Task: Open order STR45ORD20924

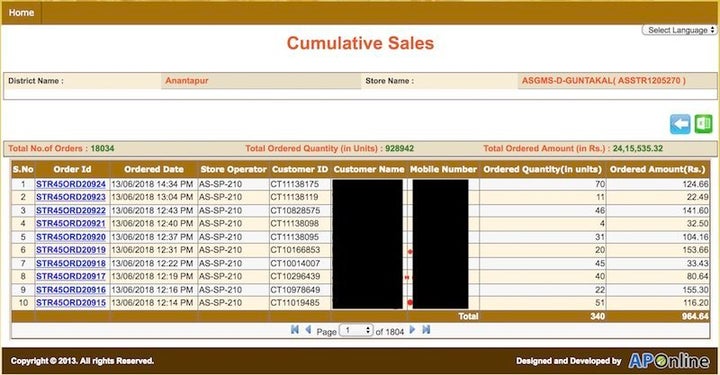Action: point(71,184)
